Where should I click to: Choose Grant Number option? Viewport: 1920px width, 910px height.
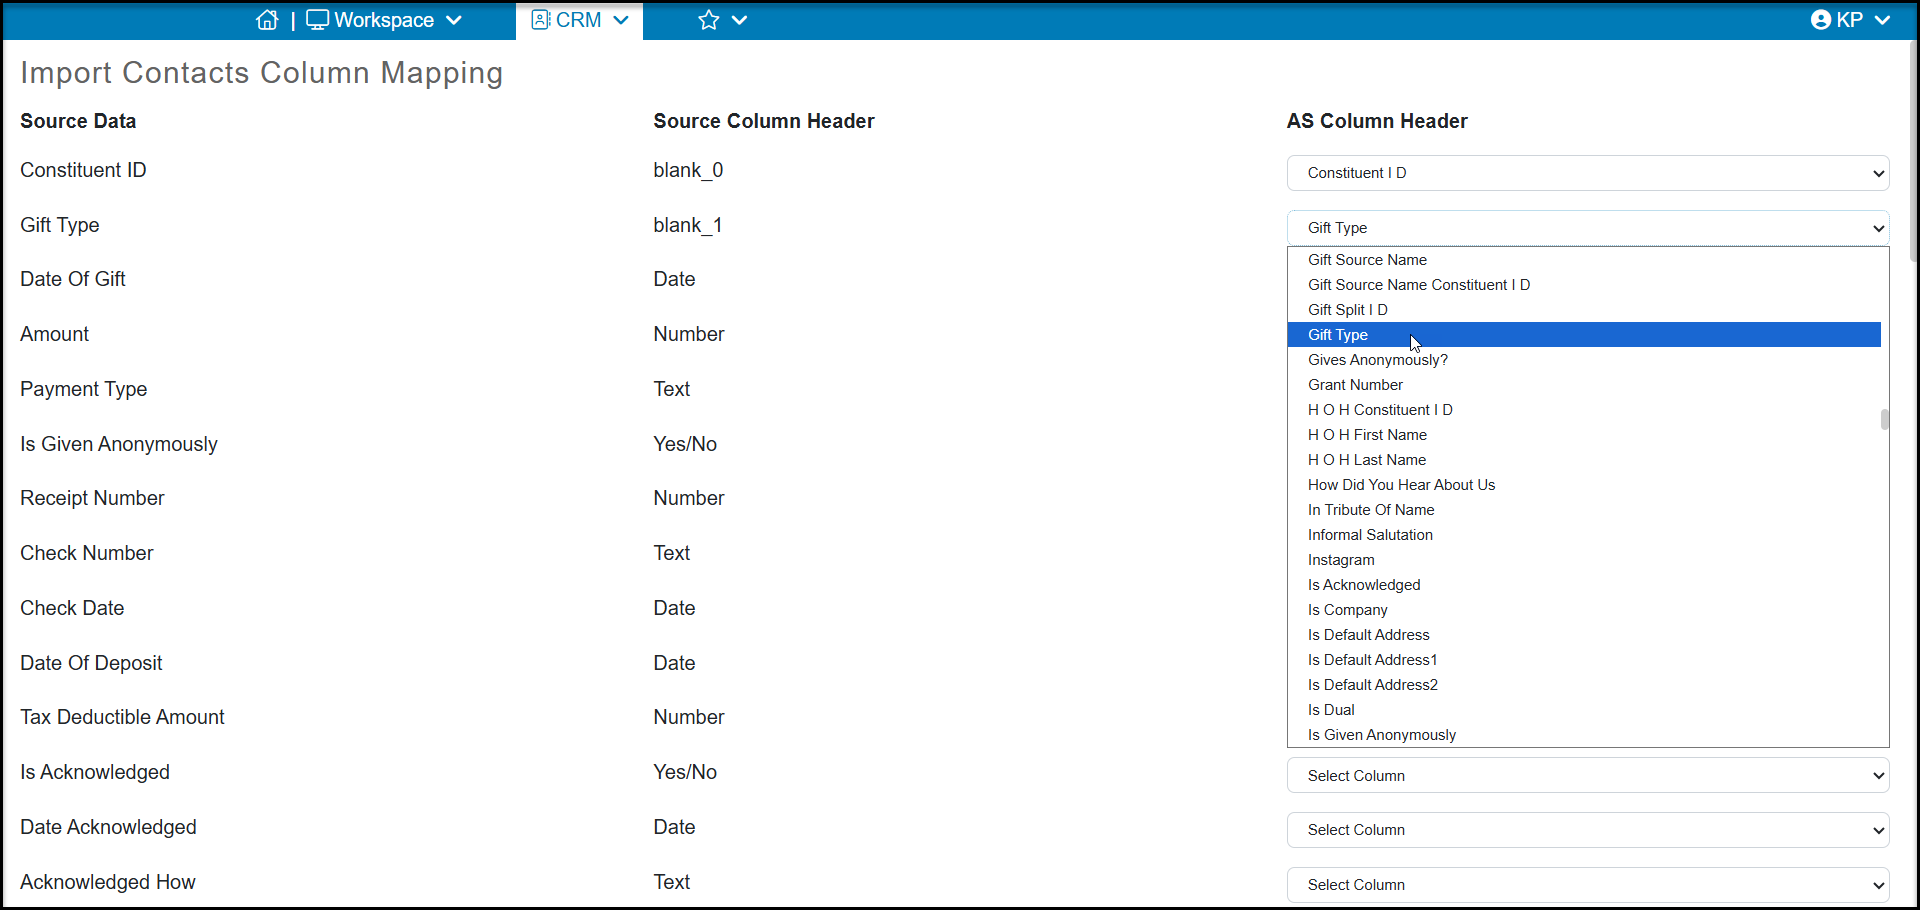coord(1584,385)
